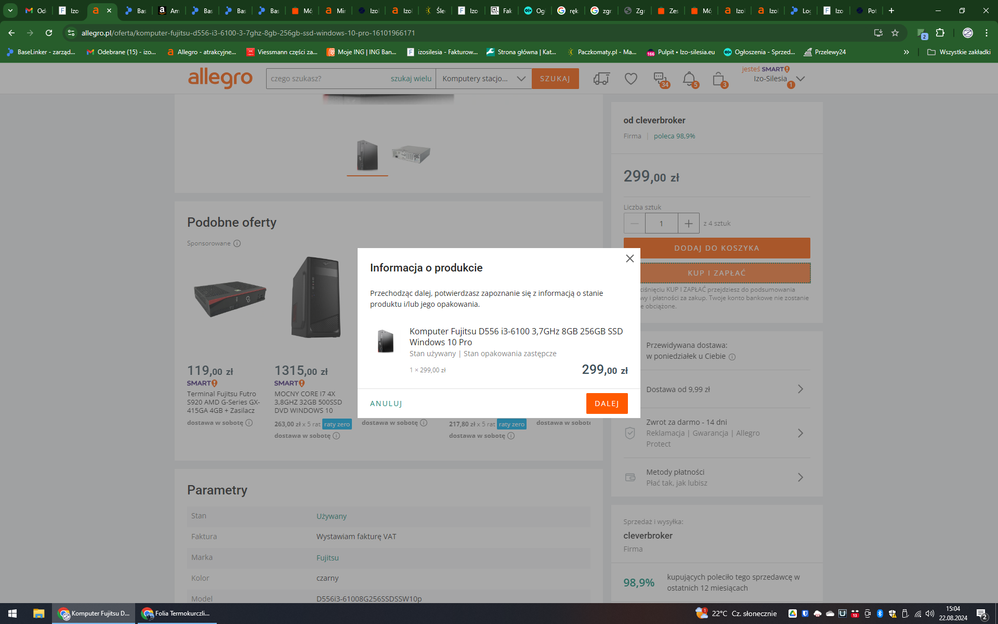Viewport: 998px width, 624px height.
Task: Open the Allegro logo homepage
Action: 220,78
